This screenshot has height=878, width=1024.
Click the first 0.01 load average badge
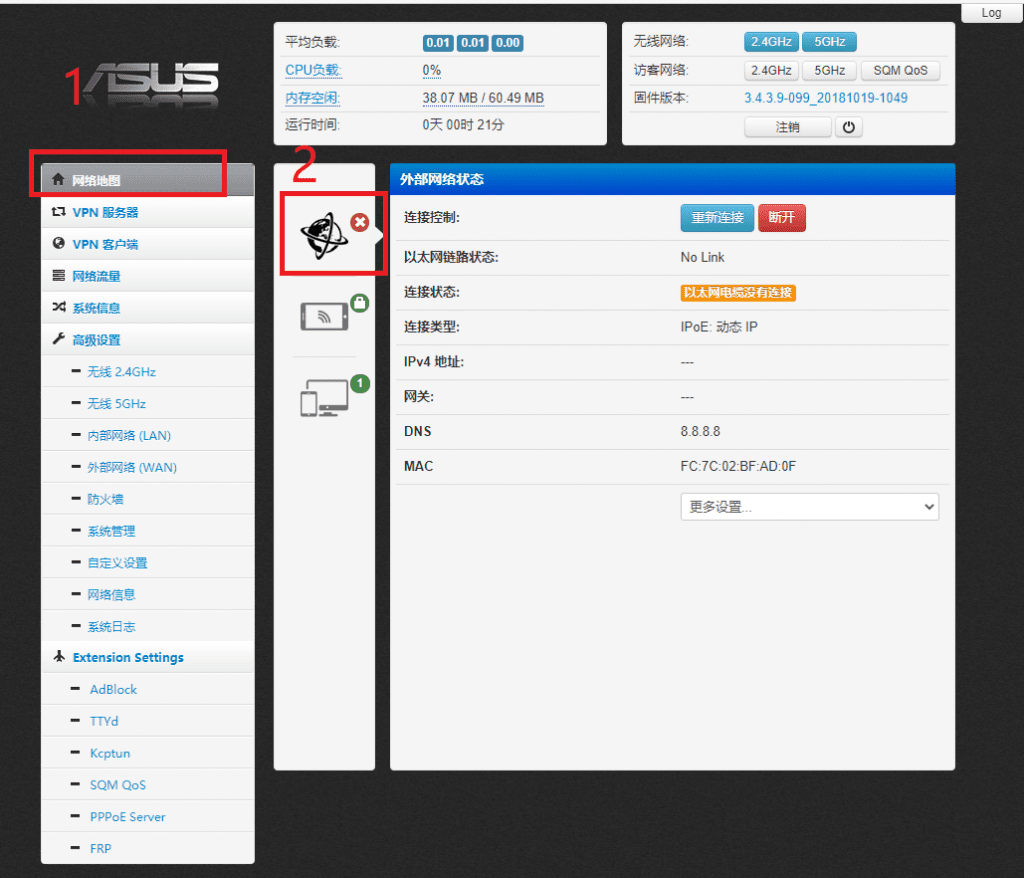438,43
